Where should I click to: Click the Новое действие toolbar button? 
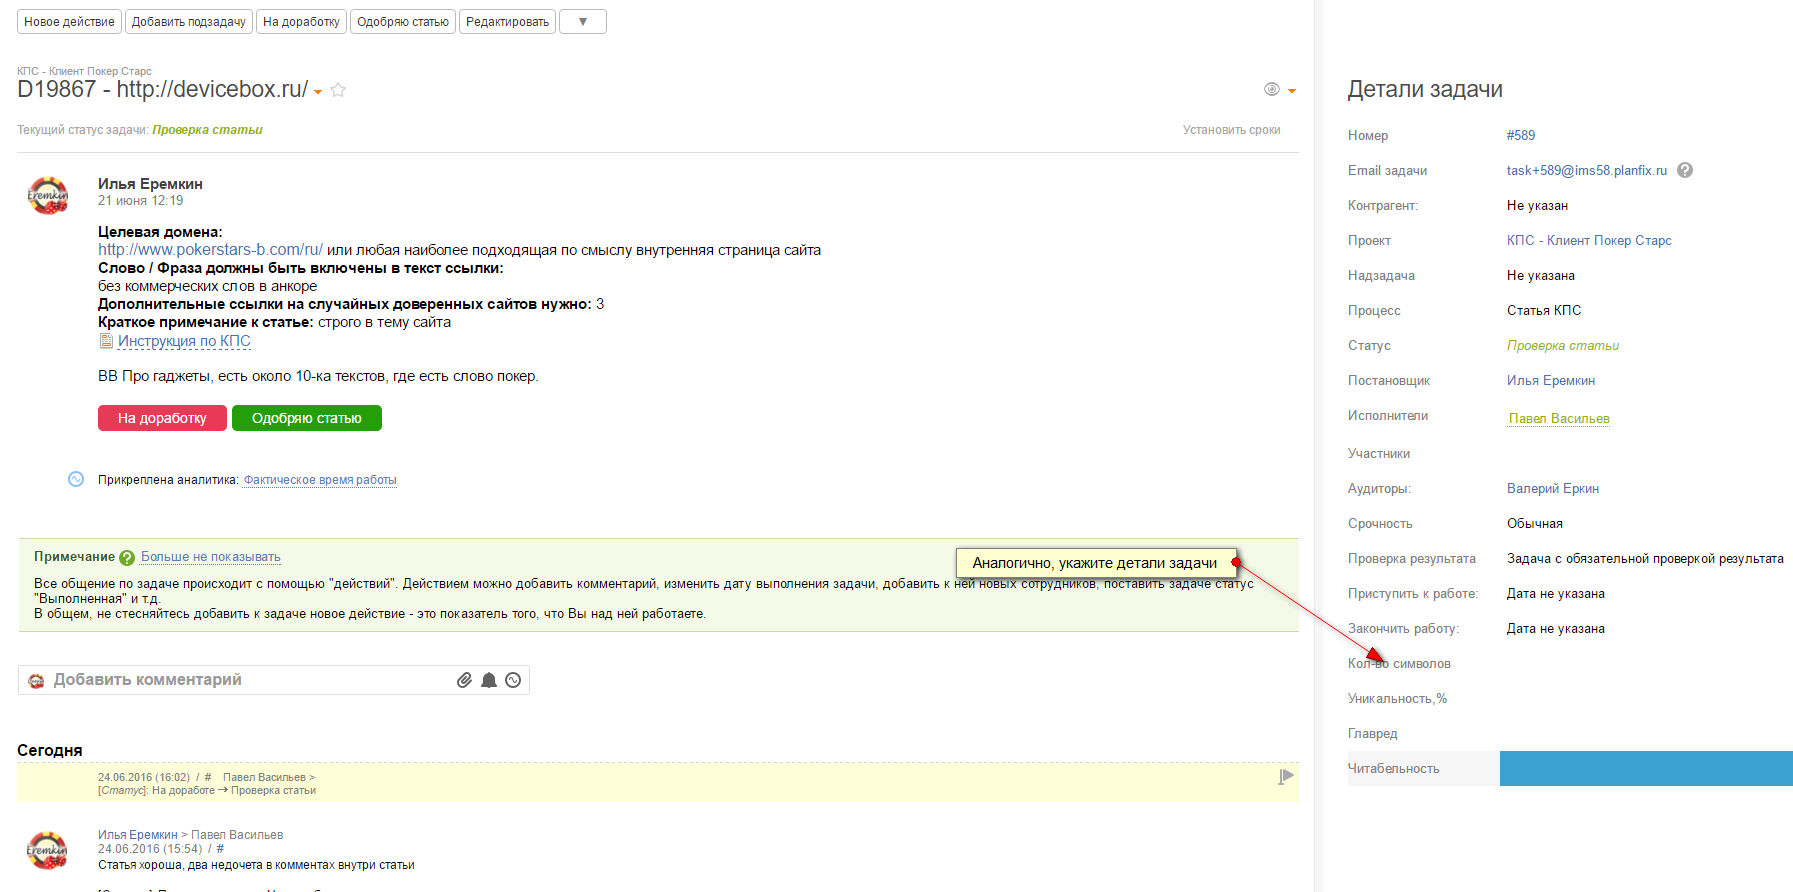(69, 22)
